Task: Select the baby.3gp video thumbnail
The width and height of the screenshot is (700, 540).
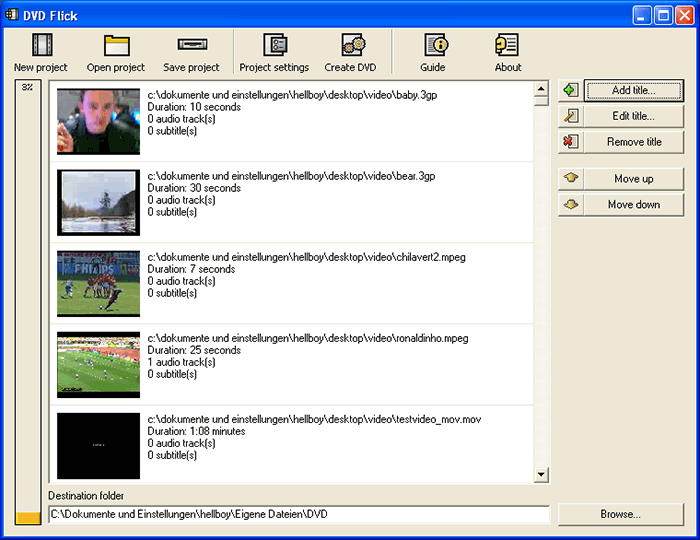Action: pyautogui.click(x=98, y=121)
